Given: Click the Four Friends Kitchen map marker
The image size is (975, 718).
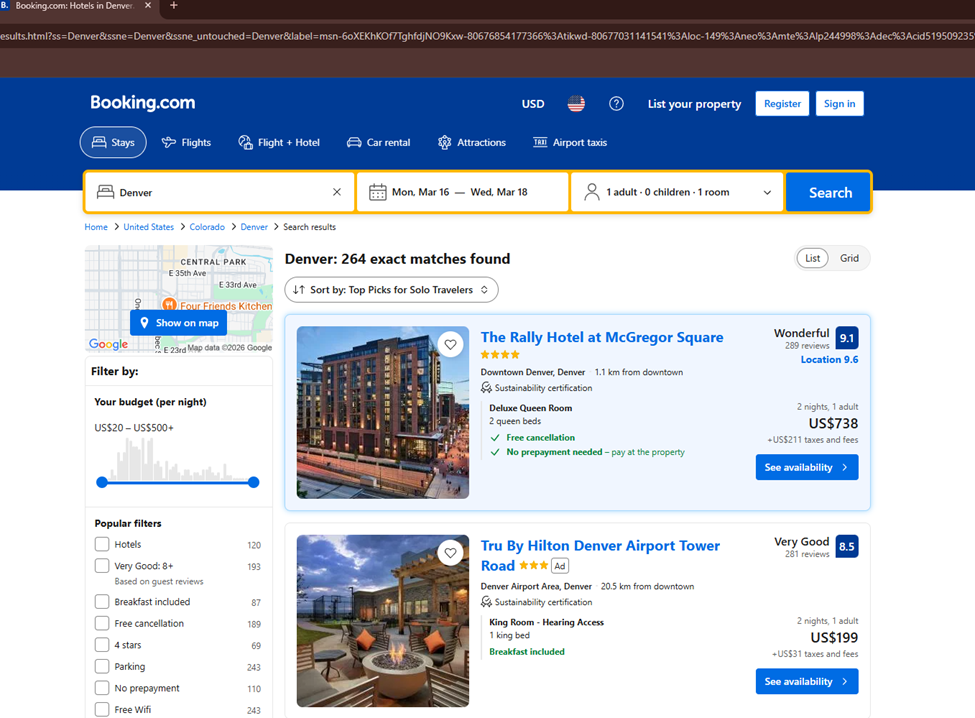Looking at the screenshot, I should pyautogui.click(x=169, y=305).
